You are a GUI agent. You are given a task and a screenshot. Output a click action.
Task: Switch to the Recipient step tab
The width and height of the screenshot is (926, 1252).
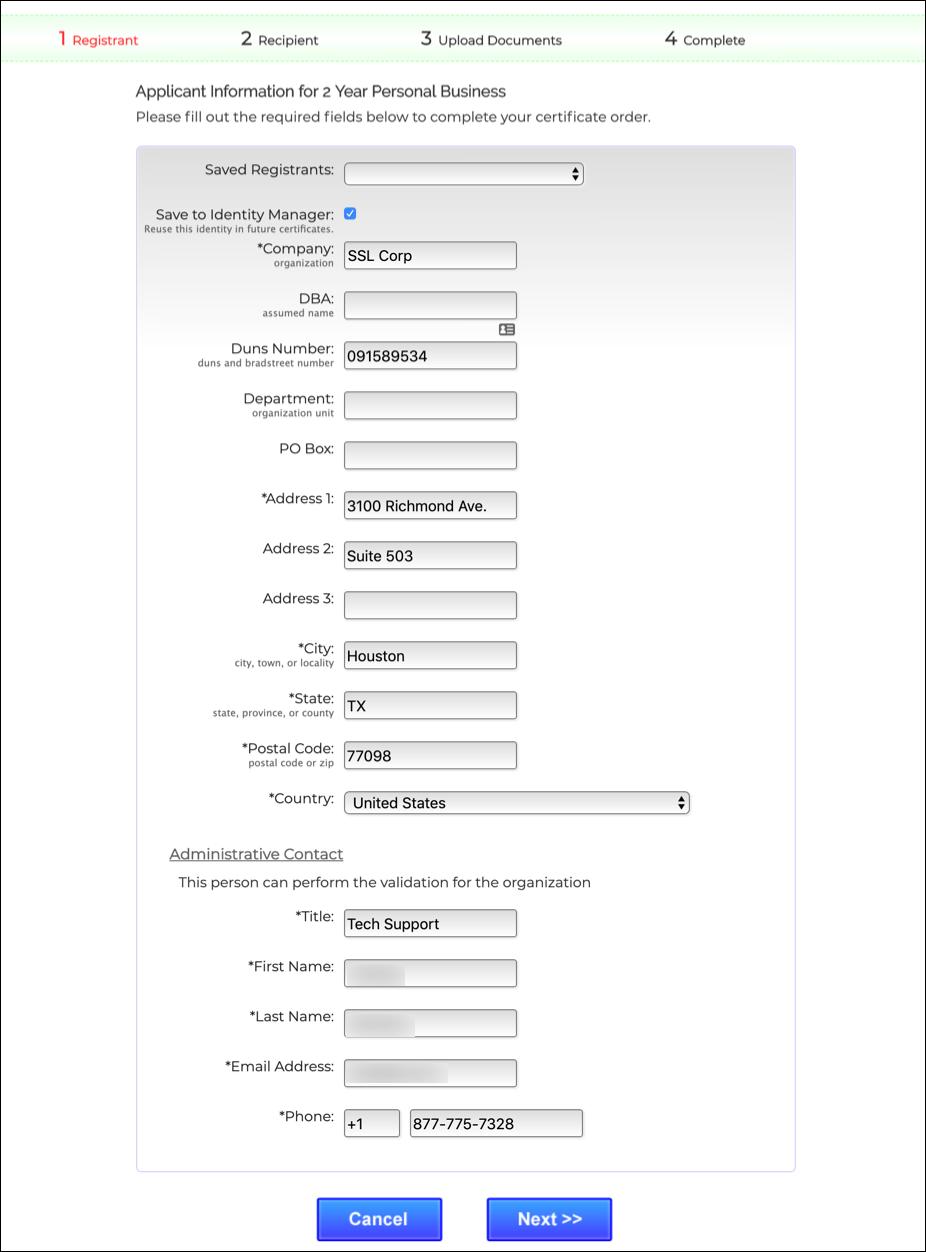pos(279,40)
